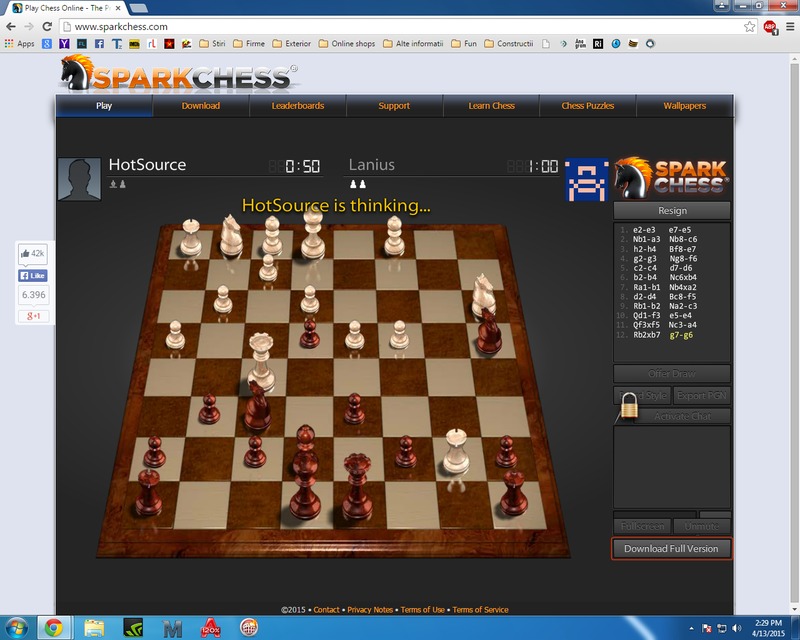Go back using the browser back arrow
The height and width of the screenshot is (640, 800).
(x=11, y=27)
